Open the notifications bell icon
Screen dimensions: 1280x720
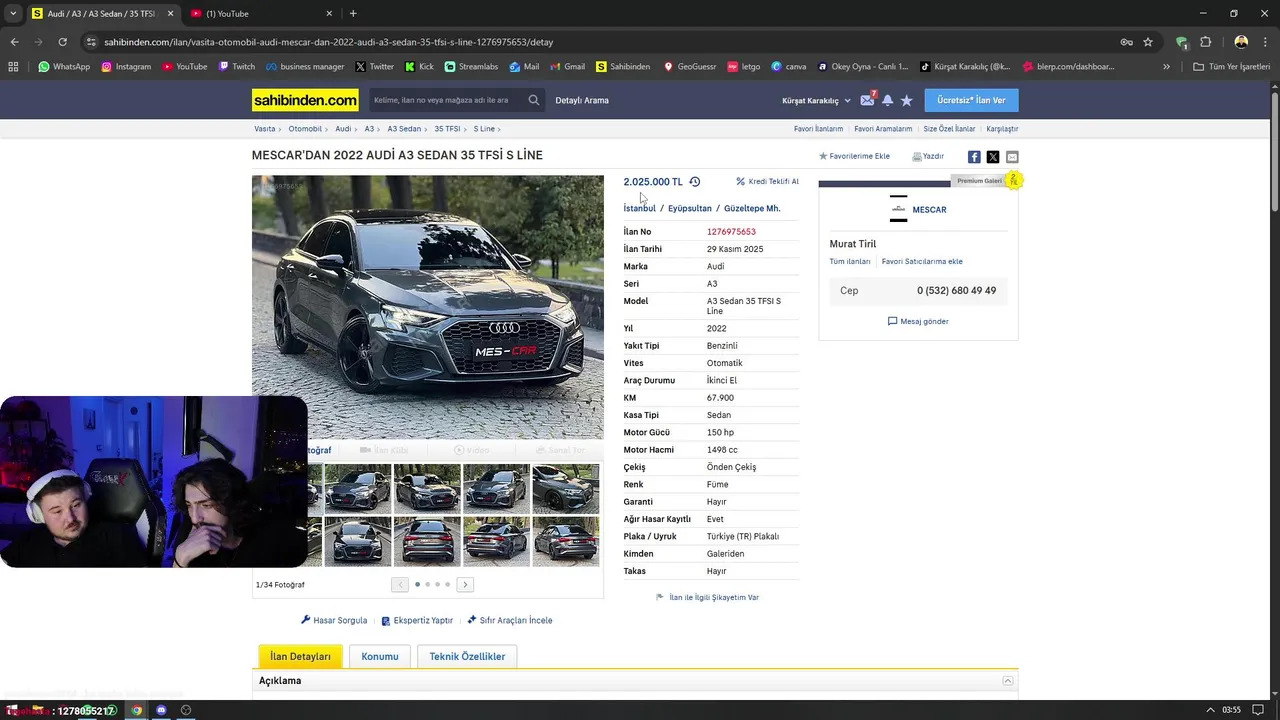click(x=887, y=100)
